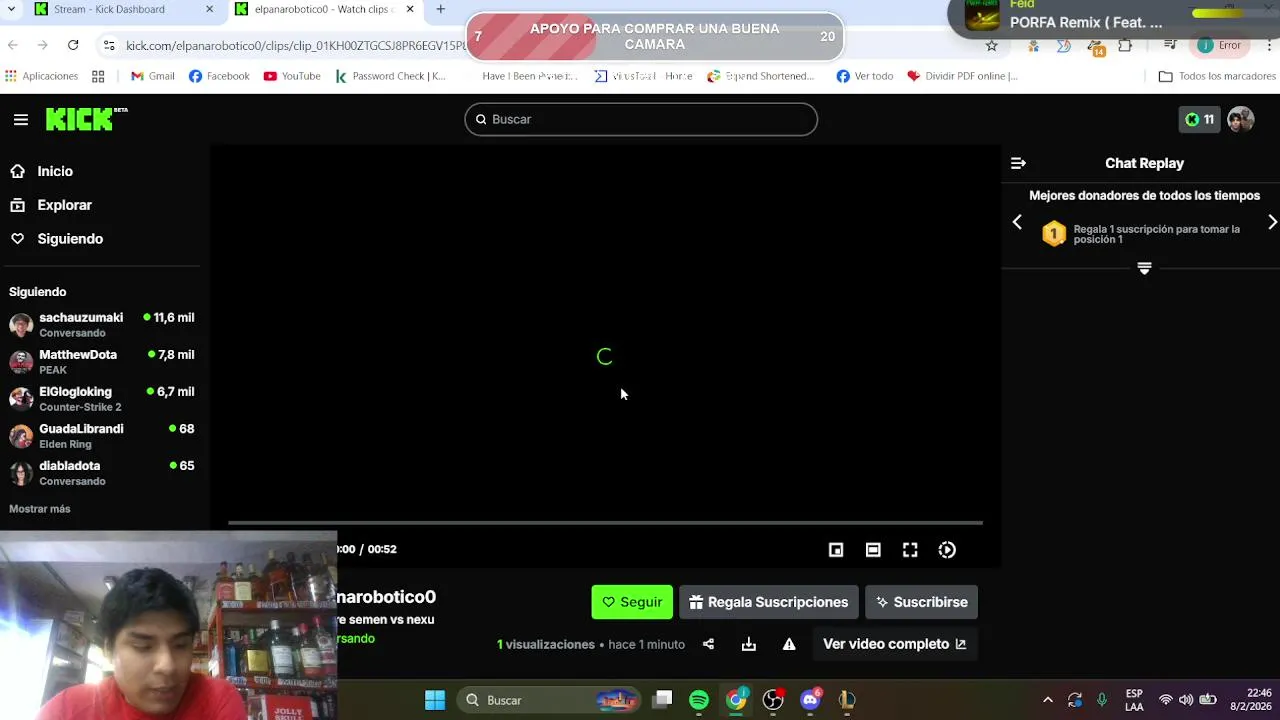Image resolution: width=1280 pixels, height=720 pixels.
Task: Show hidden system tray icons
Action: coord(1047,700)
